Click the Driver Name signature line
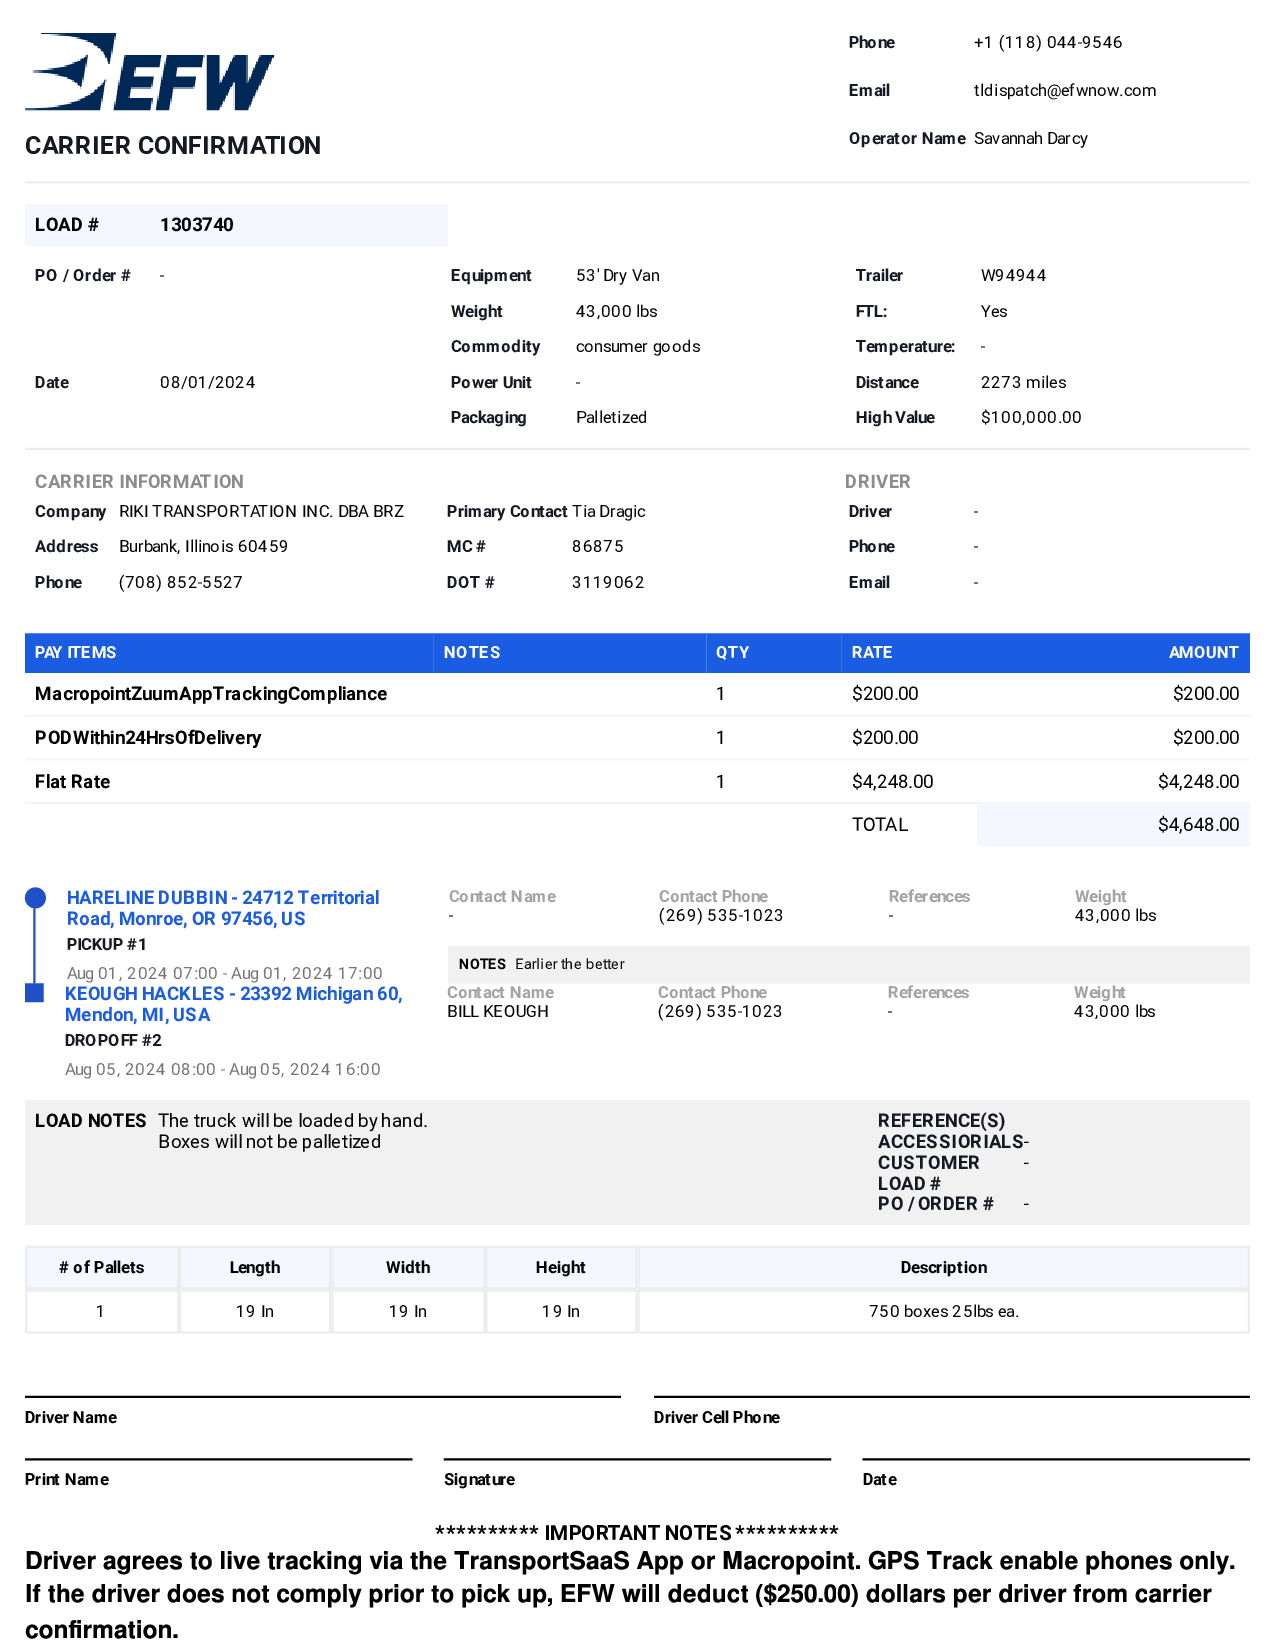Image resolution: width=1275 pixels, height=1650 pixels. point(323,1397)
